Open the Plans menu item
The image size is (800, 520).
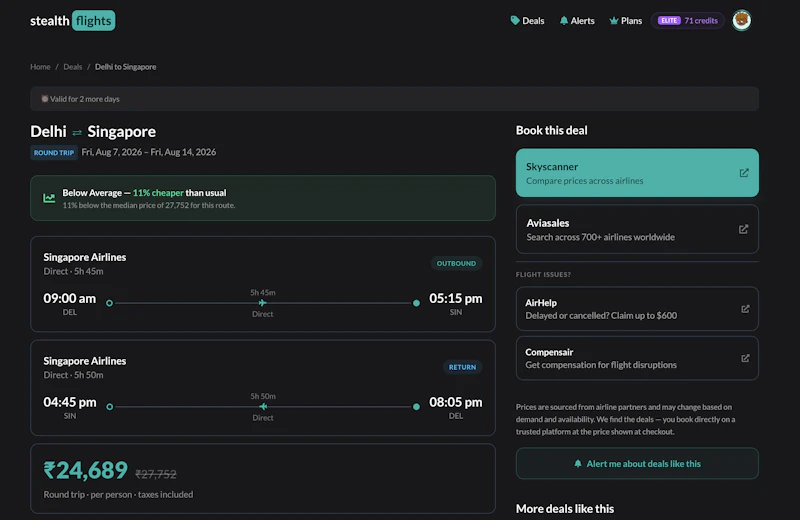[x=626, y=21]
